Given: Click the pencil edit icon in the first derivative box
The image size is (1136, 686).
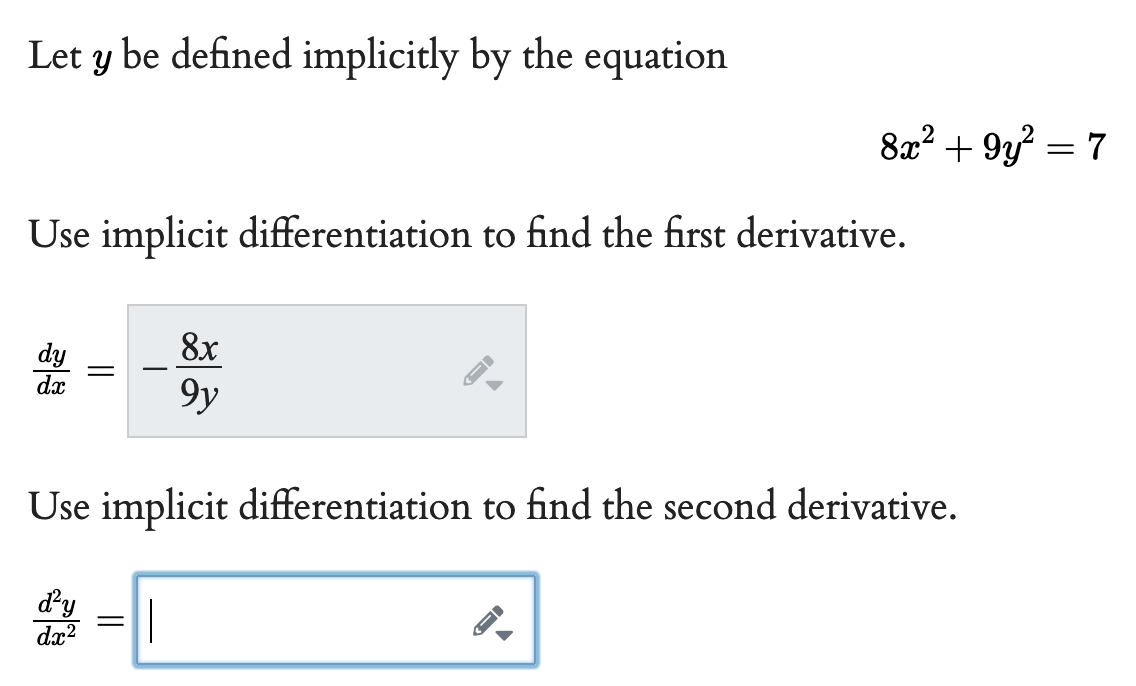Looking at the screenshot, I should [478, 370].
